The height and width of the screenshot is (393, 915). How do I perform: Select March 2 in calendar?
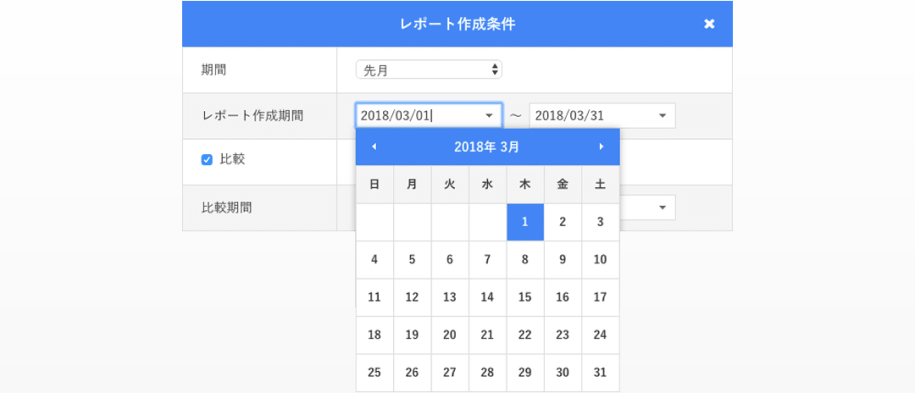coord(563,222)
